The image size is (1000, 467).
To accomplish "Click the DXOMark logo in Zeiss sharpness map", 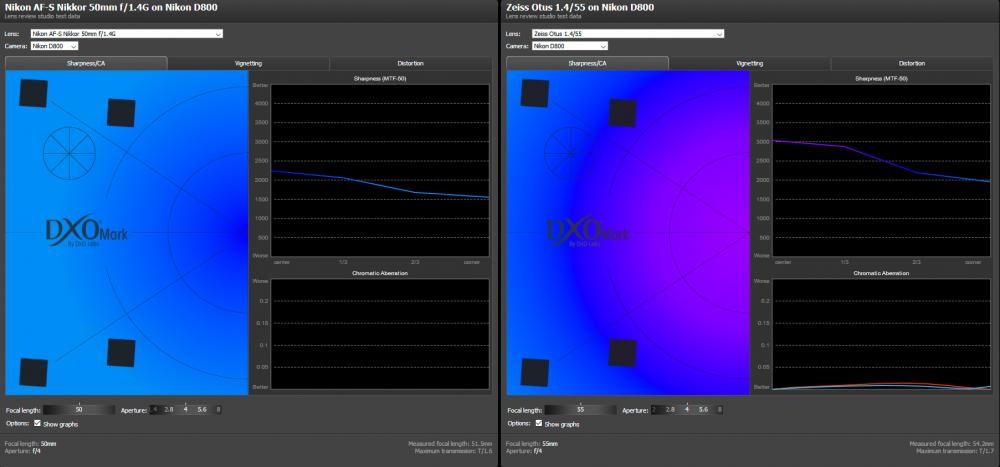I will (588, 232).
